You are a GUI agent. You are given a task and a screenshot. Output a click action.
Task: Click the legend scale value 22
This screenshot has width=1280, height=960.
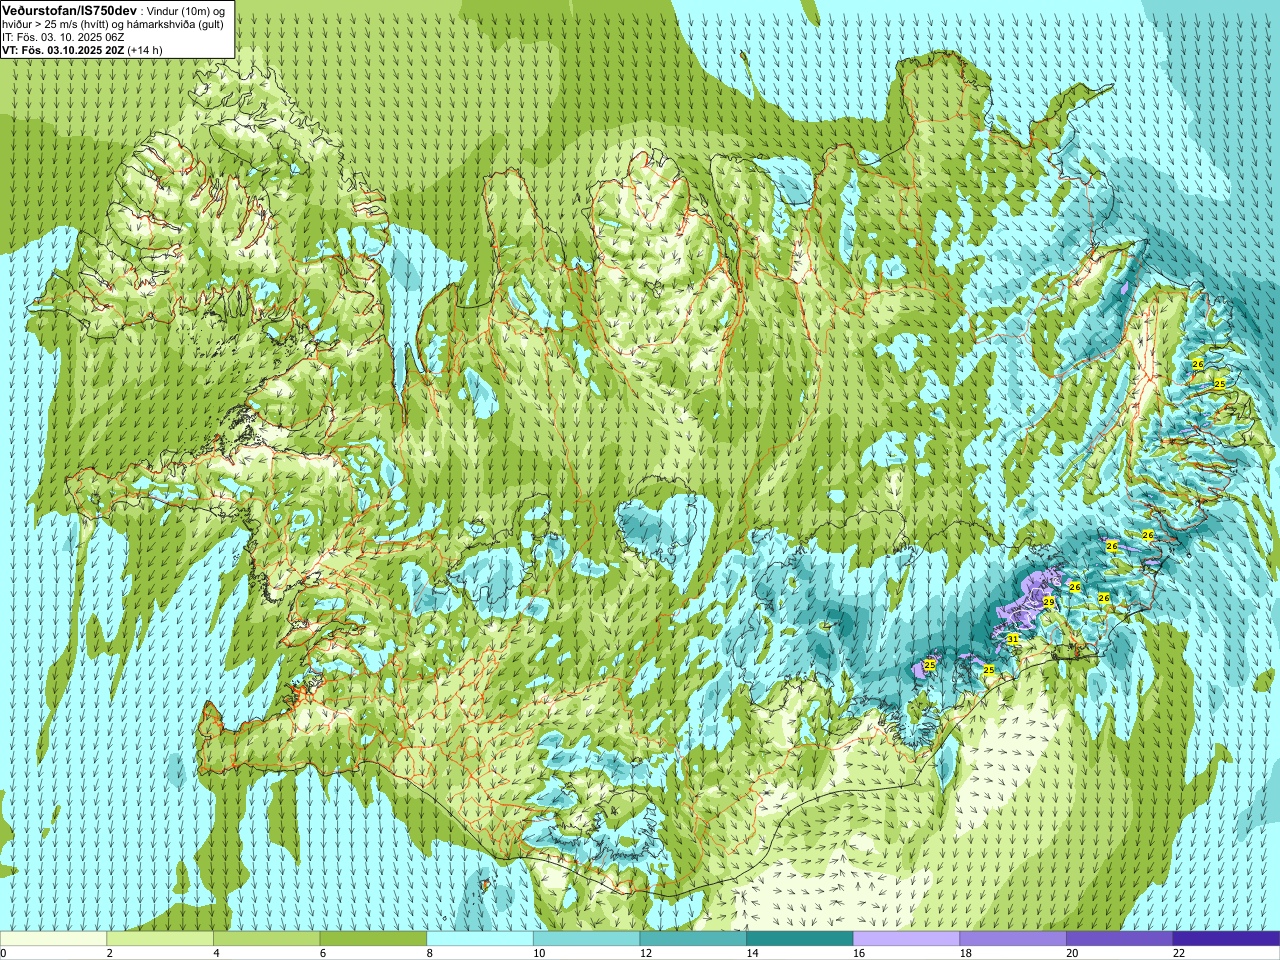[x=1178, y=953]
